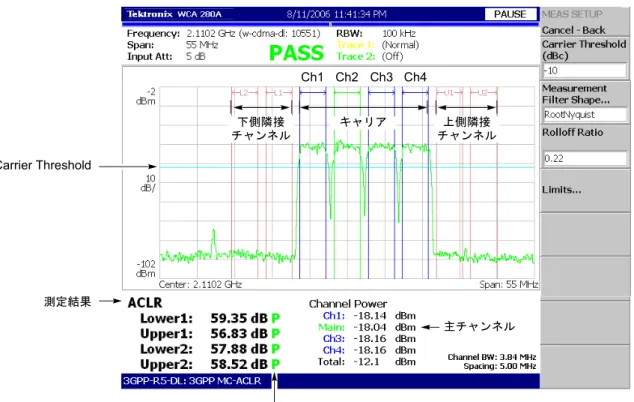Click the Ch4 label above the graph
This screenshot has height=402, width=634.
click(415, 77)
